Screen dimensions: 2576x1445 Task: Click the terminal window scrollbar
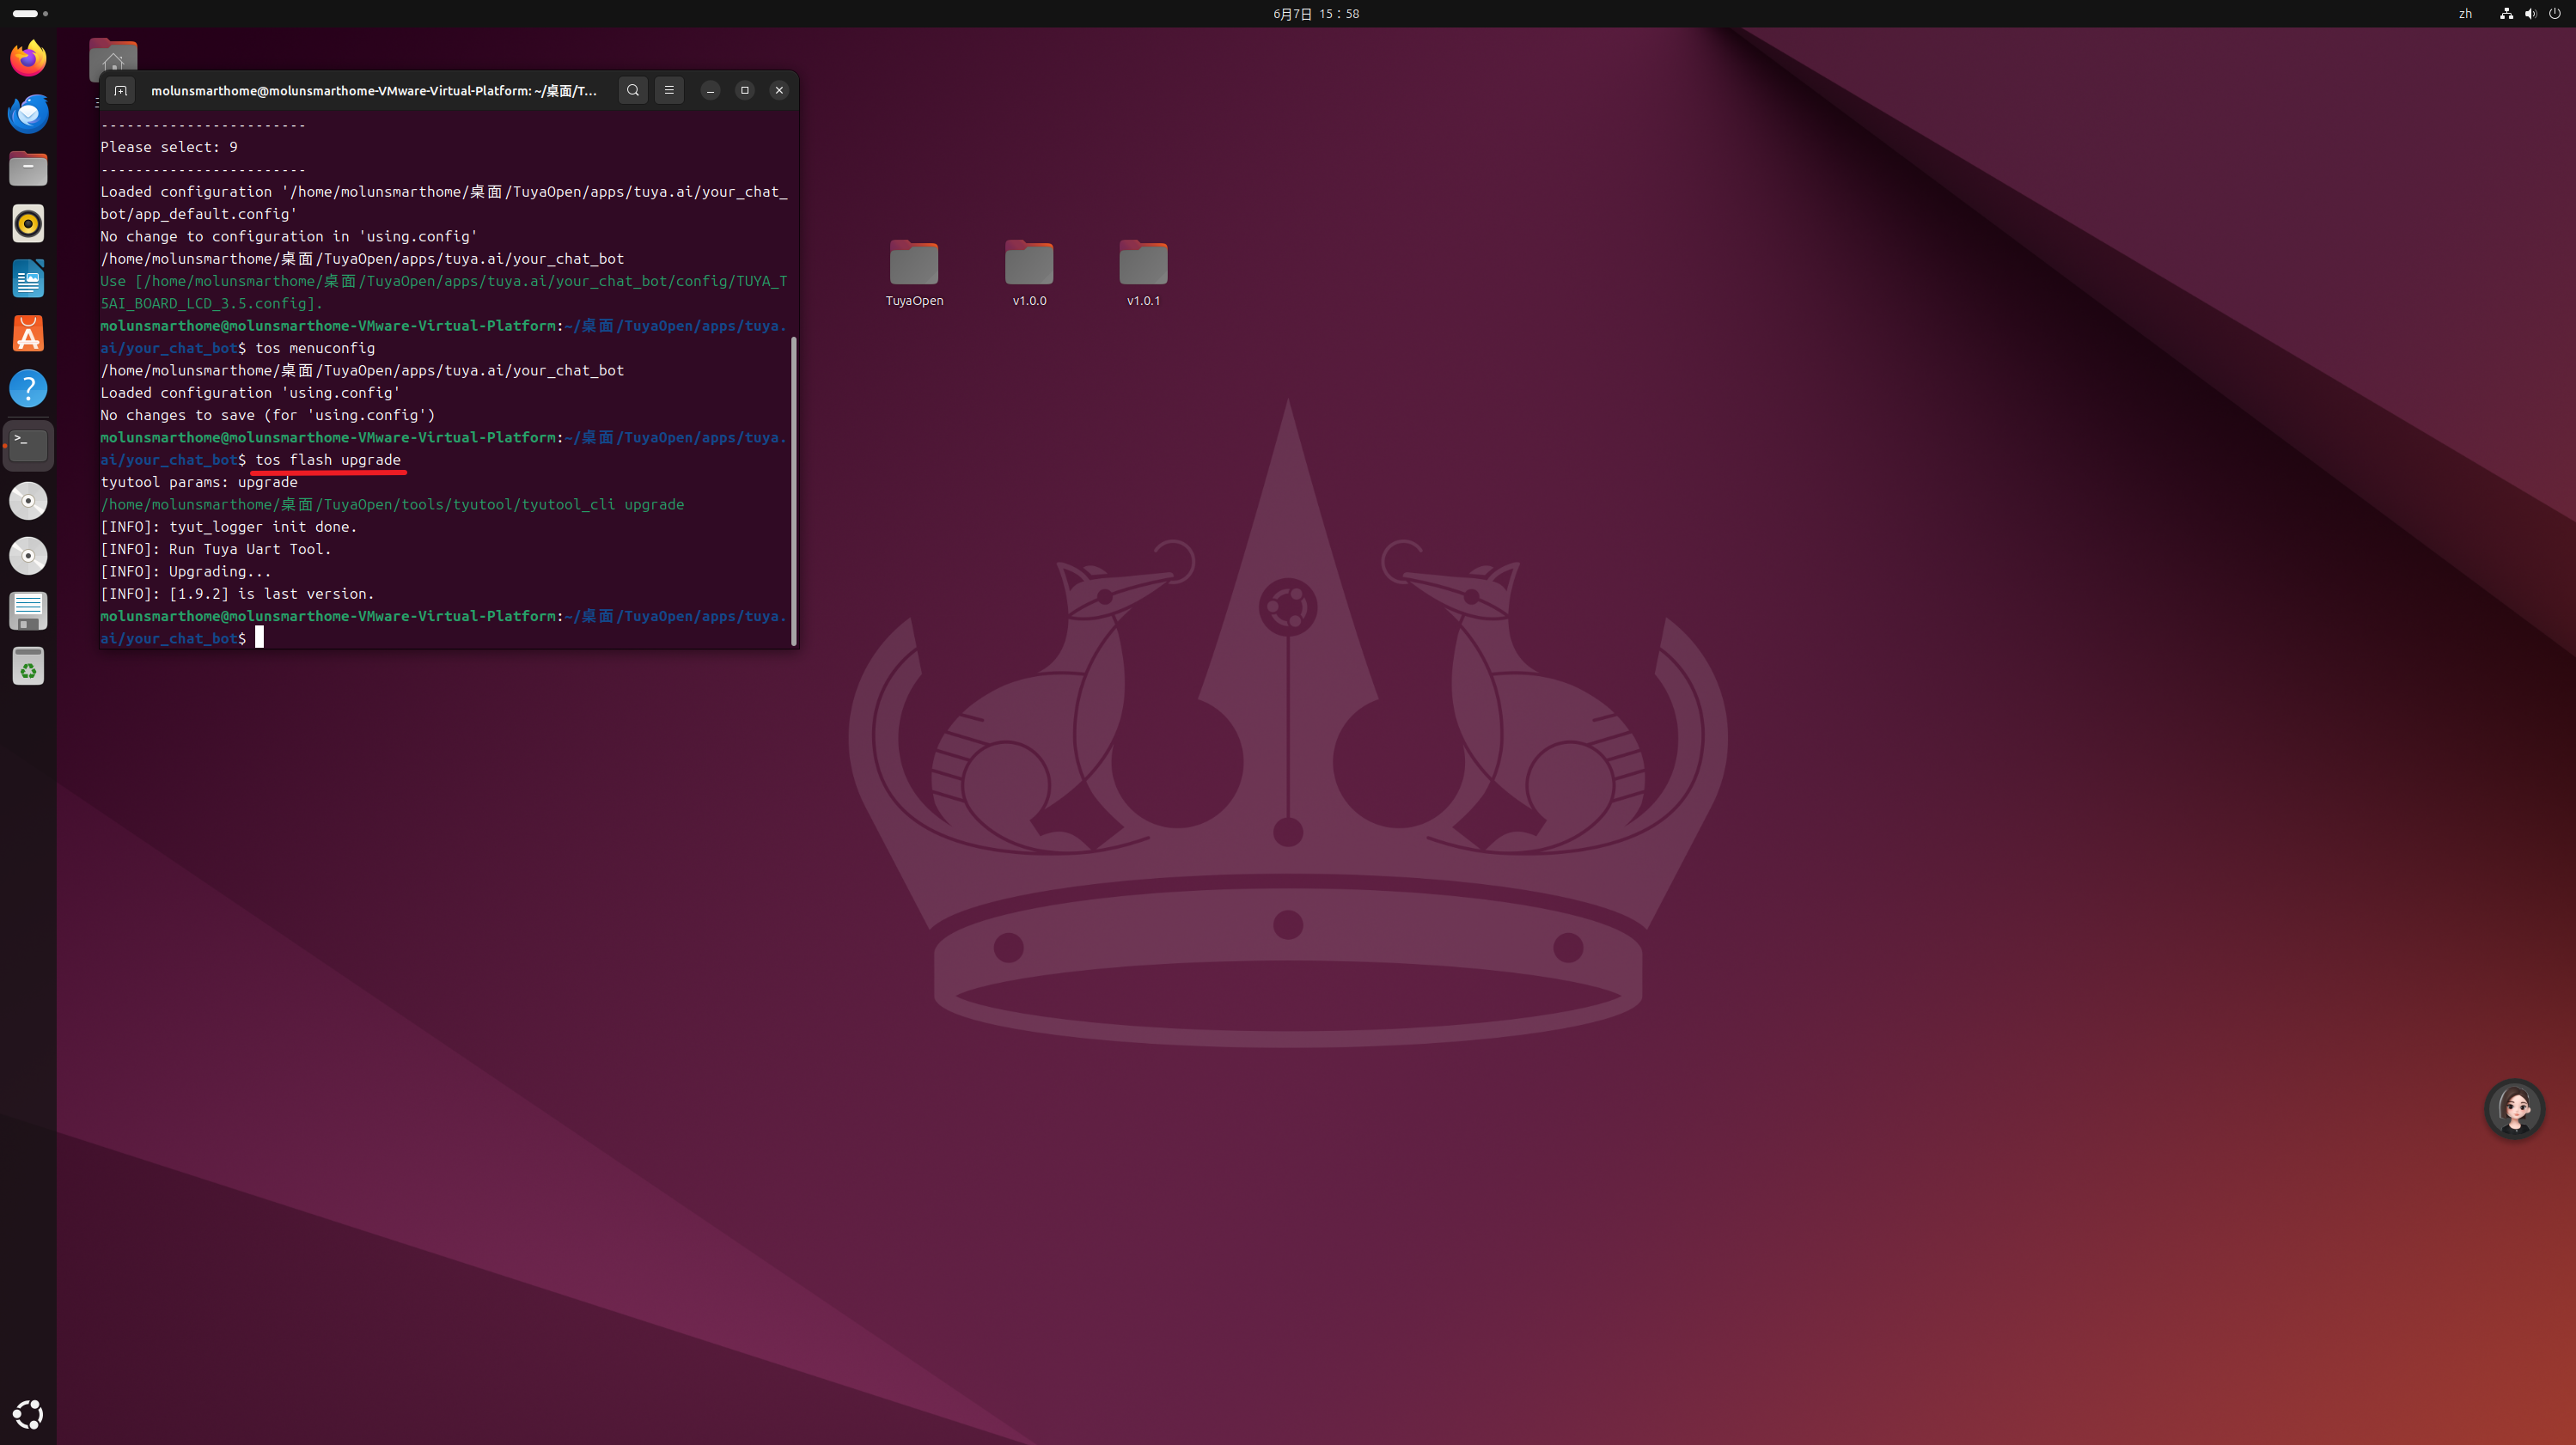[x=794, y=490]
